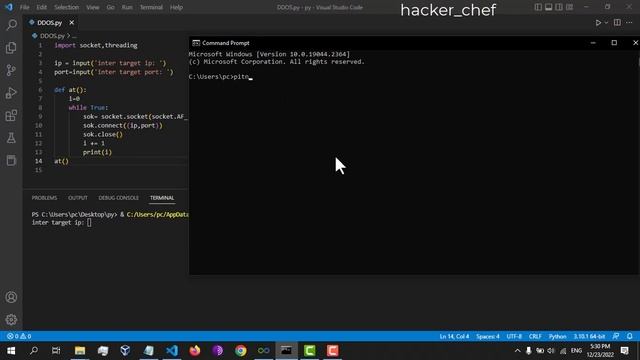Expand the run button dropdown arrow
The width and height of the screenshot is (640, 360).
tap(606, 23)
